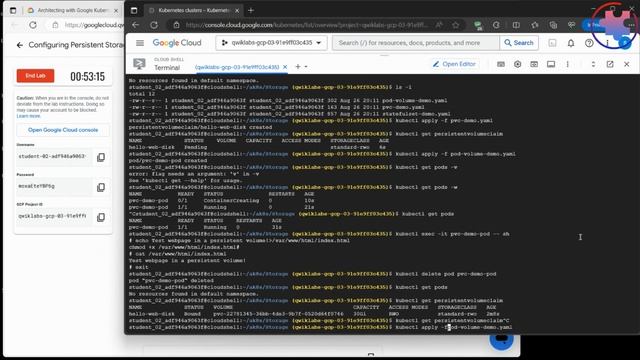Close the Kubernetes clusters browser tab
This screenshot has height=360, width=640.
(x=237, y=11)
